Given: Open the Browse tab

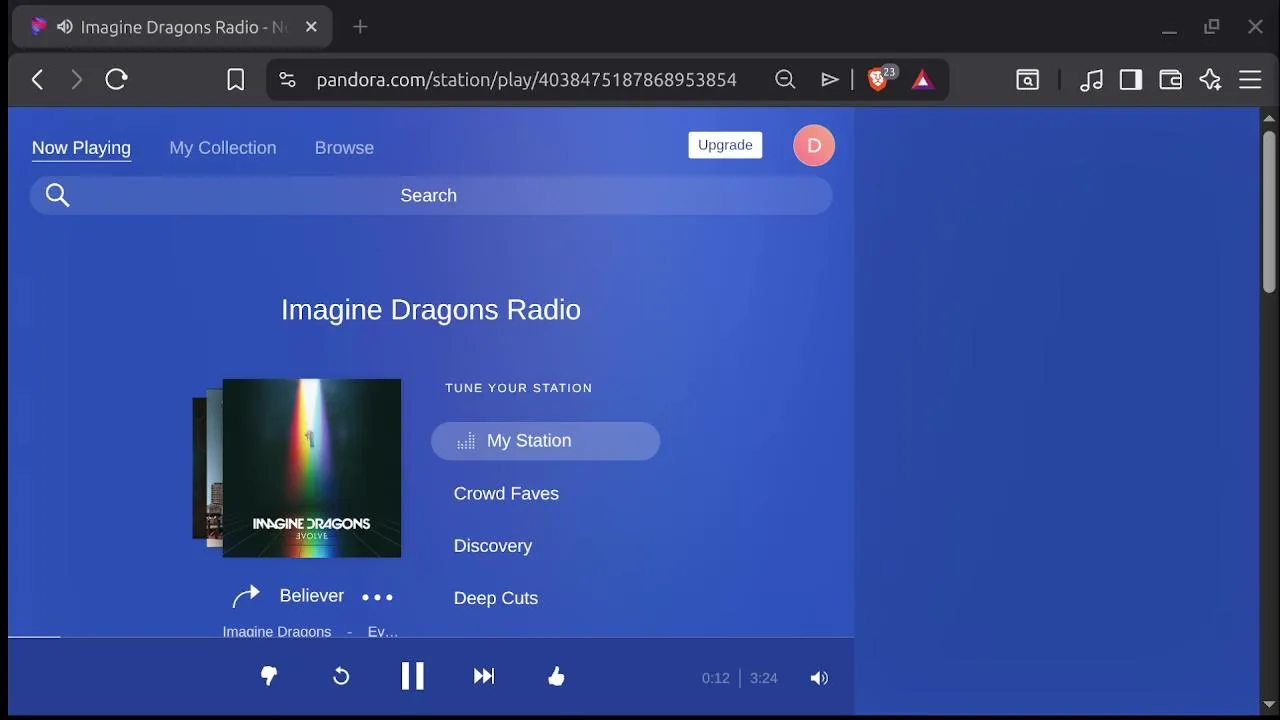Looking at the screenshot, I should click(x=344, y=148).
